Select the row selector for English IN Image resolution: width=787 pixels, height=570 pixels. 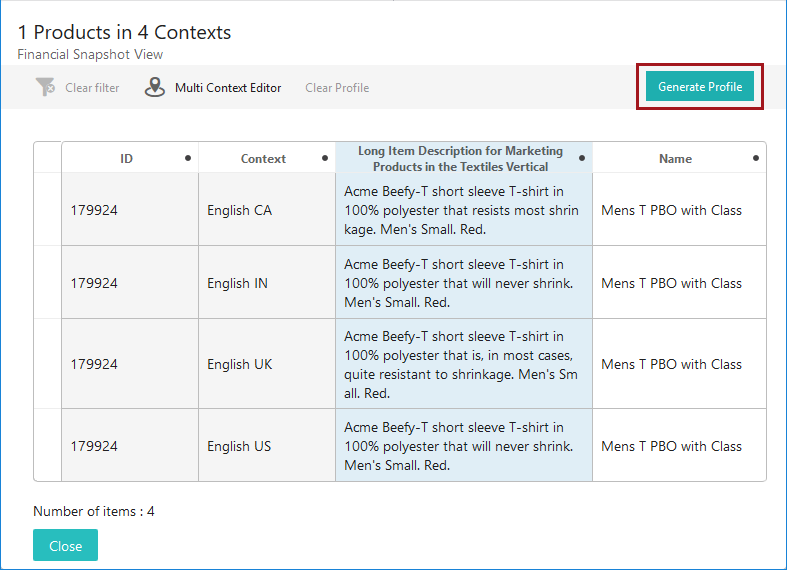[48, 283]
